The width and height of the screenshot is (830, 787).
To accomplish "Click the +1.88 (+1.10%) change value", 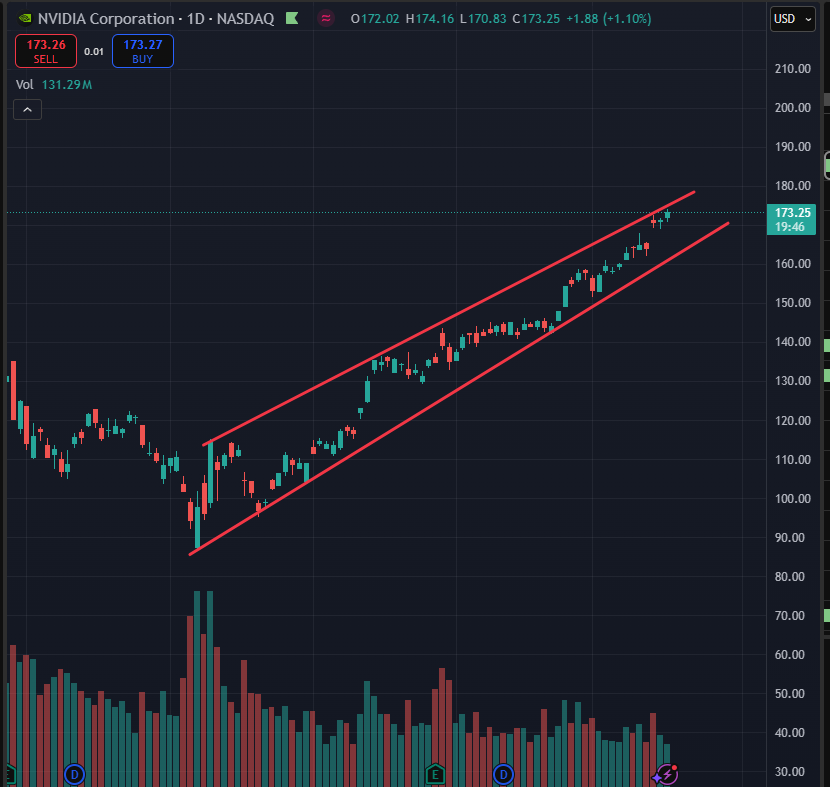I will 609,19.
